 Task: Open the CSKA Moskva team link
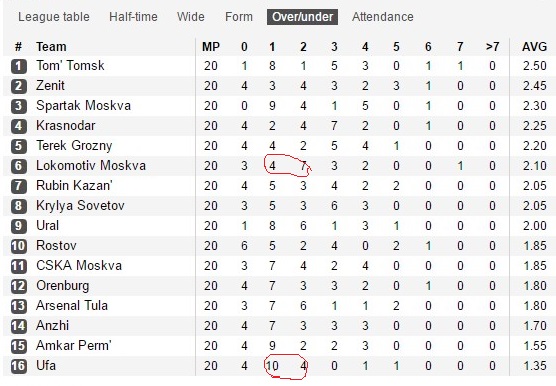(79, 265)
